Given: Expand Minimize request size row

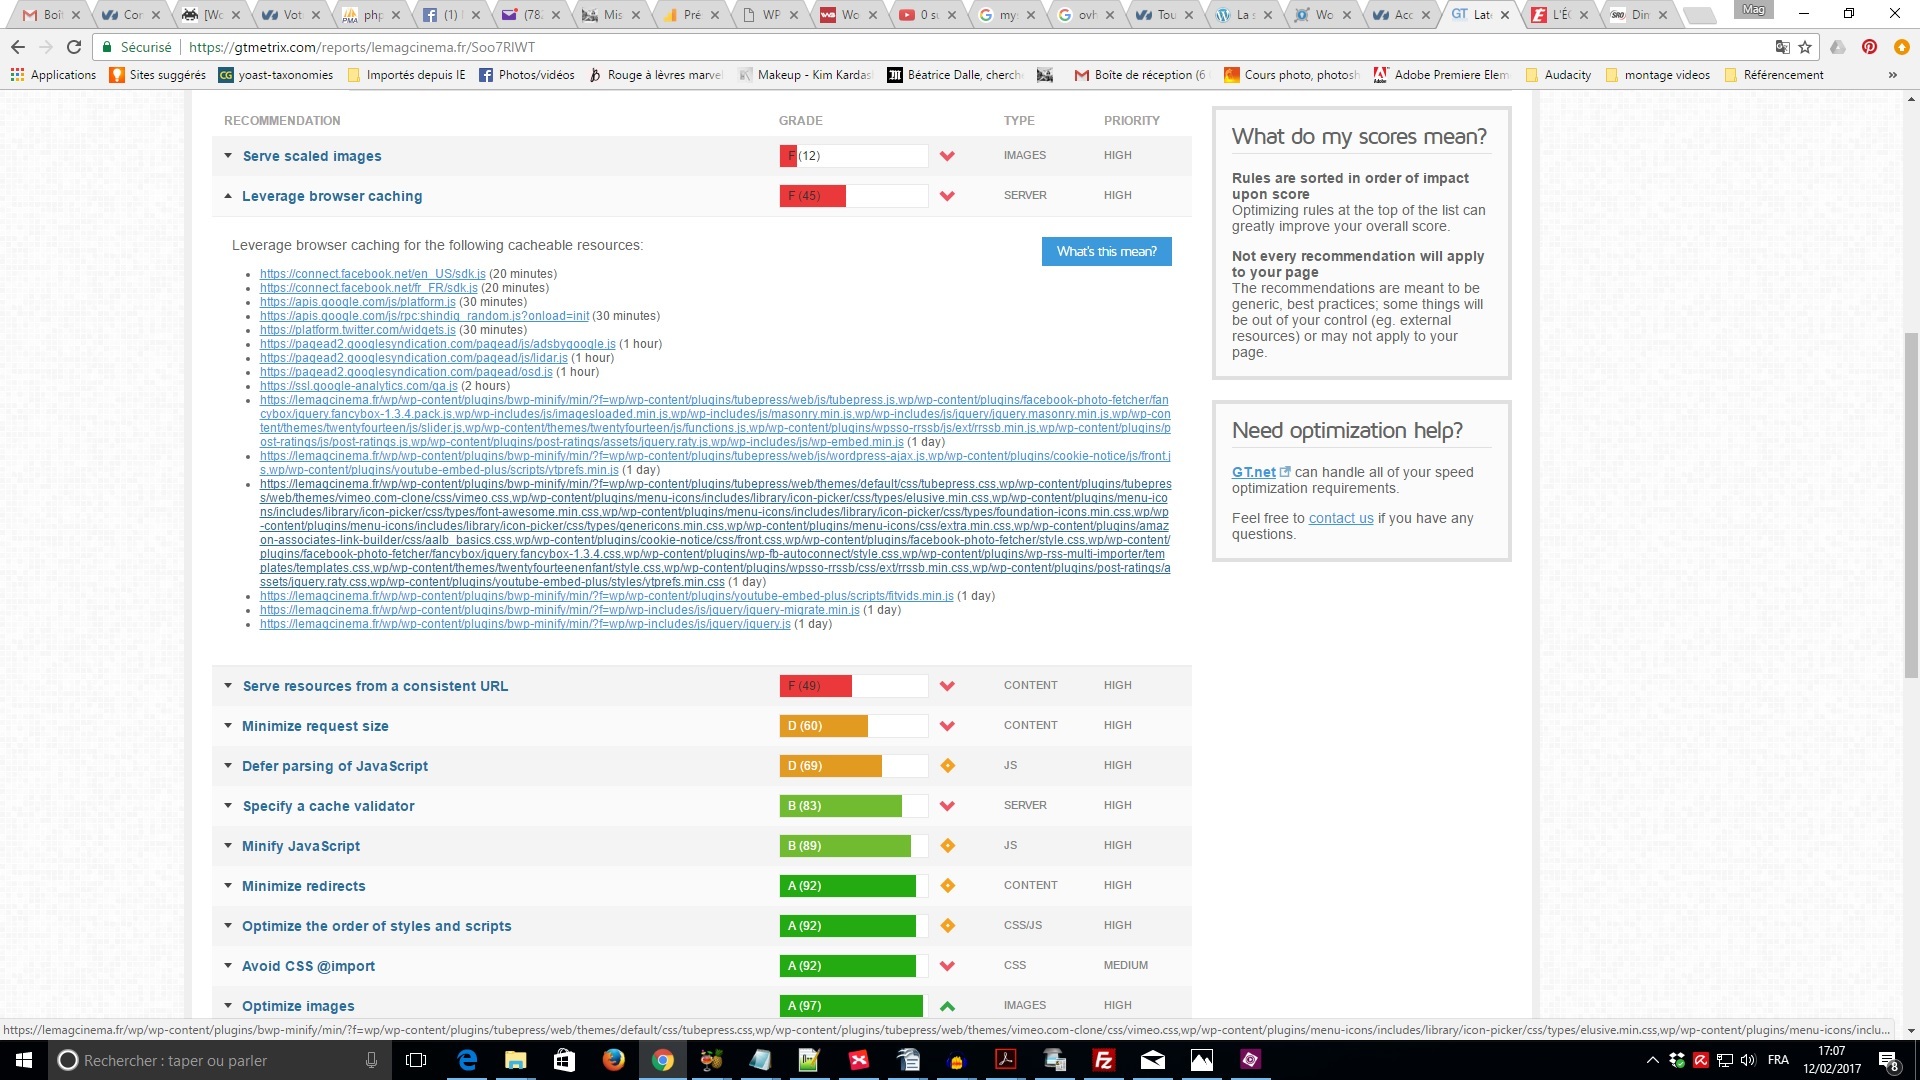Looking at the screenshot, I should [x=315, y=726].
